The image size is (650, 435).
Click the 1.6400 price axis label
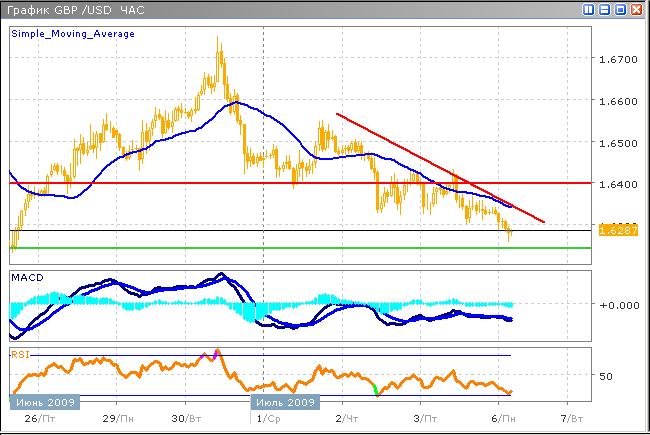[618, 184]
